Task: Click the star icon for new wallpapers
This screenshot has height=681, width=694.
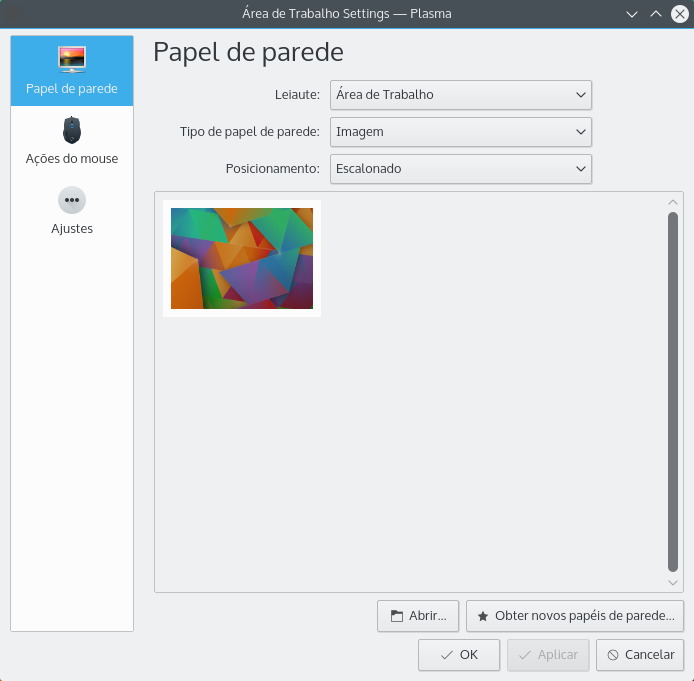Action: pos(483,616)
